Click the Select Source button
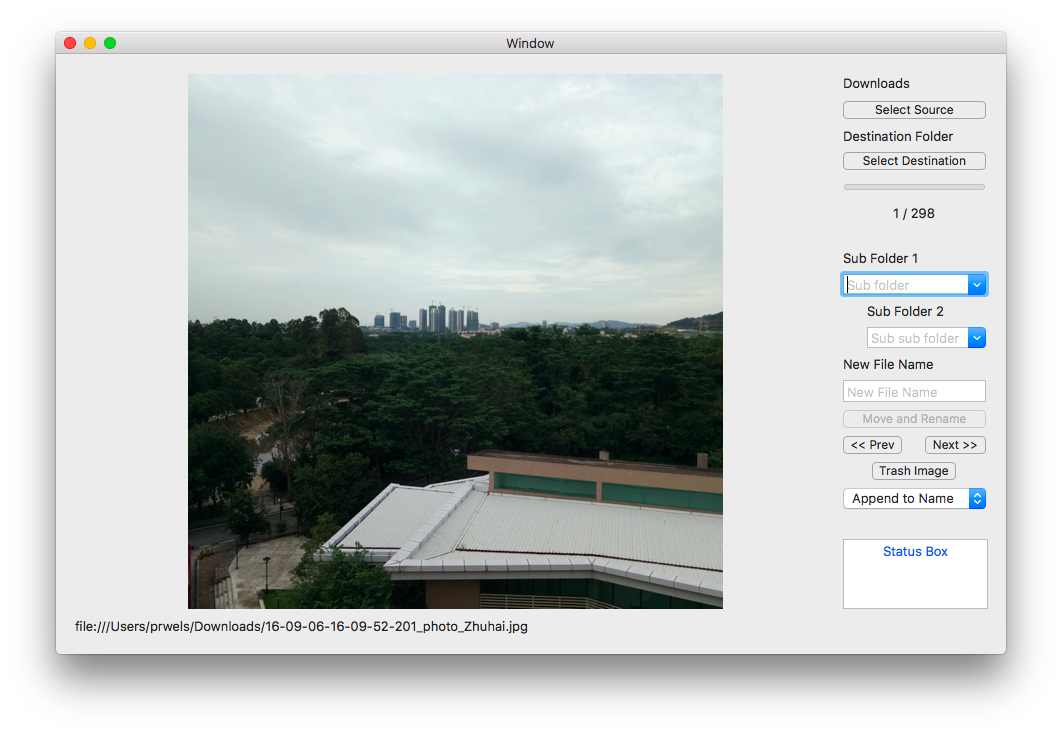1062x734 pixels. tap(914, 110)
